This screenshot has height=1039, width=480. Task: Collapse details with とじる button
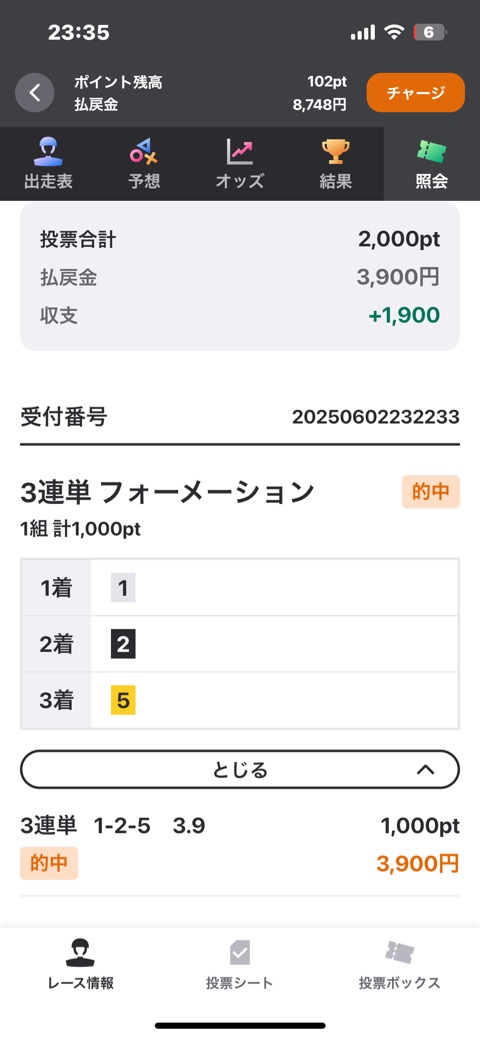(x=240, y=769)
